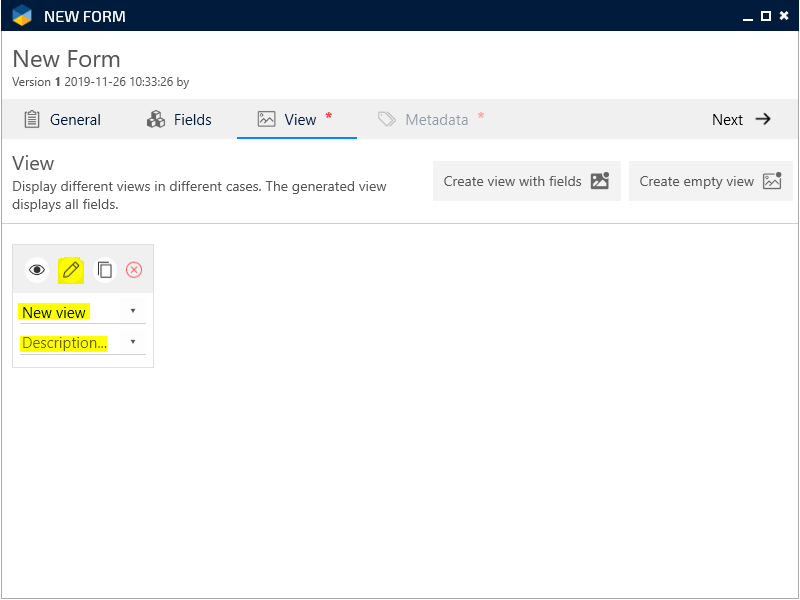The image size is (800, 600).
Task: Preview the view using the eye icon
Action: click(37, 270)
